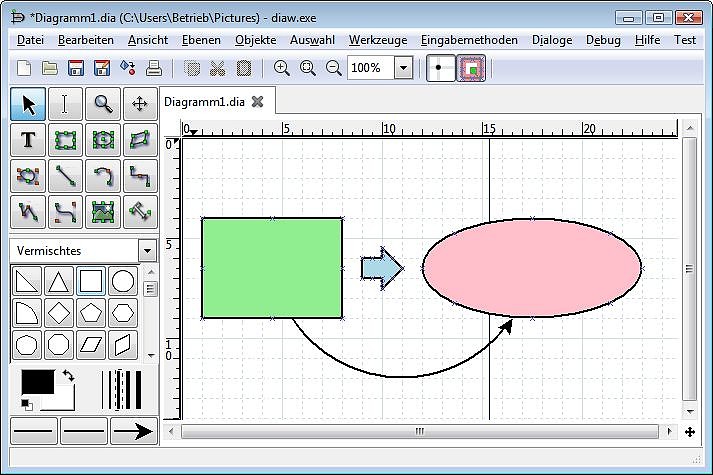
Task: Select the Image insert tool
Action: 103,212
